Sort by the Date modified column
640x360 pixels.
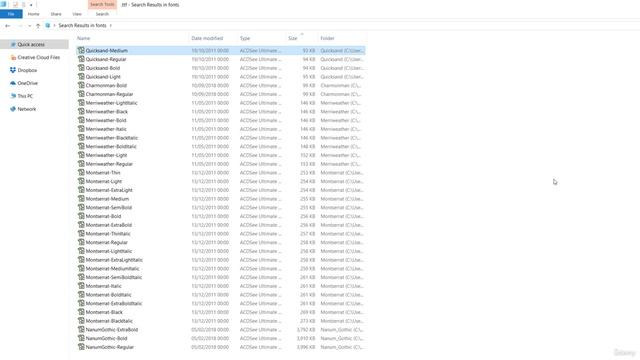207,38
